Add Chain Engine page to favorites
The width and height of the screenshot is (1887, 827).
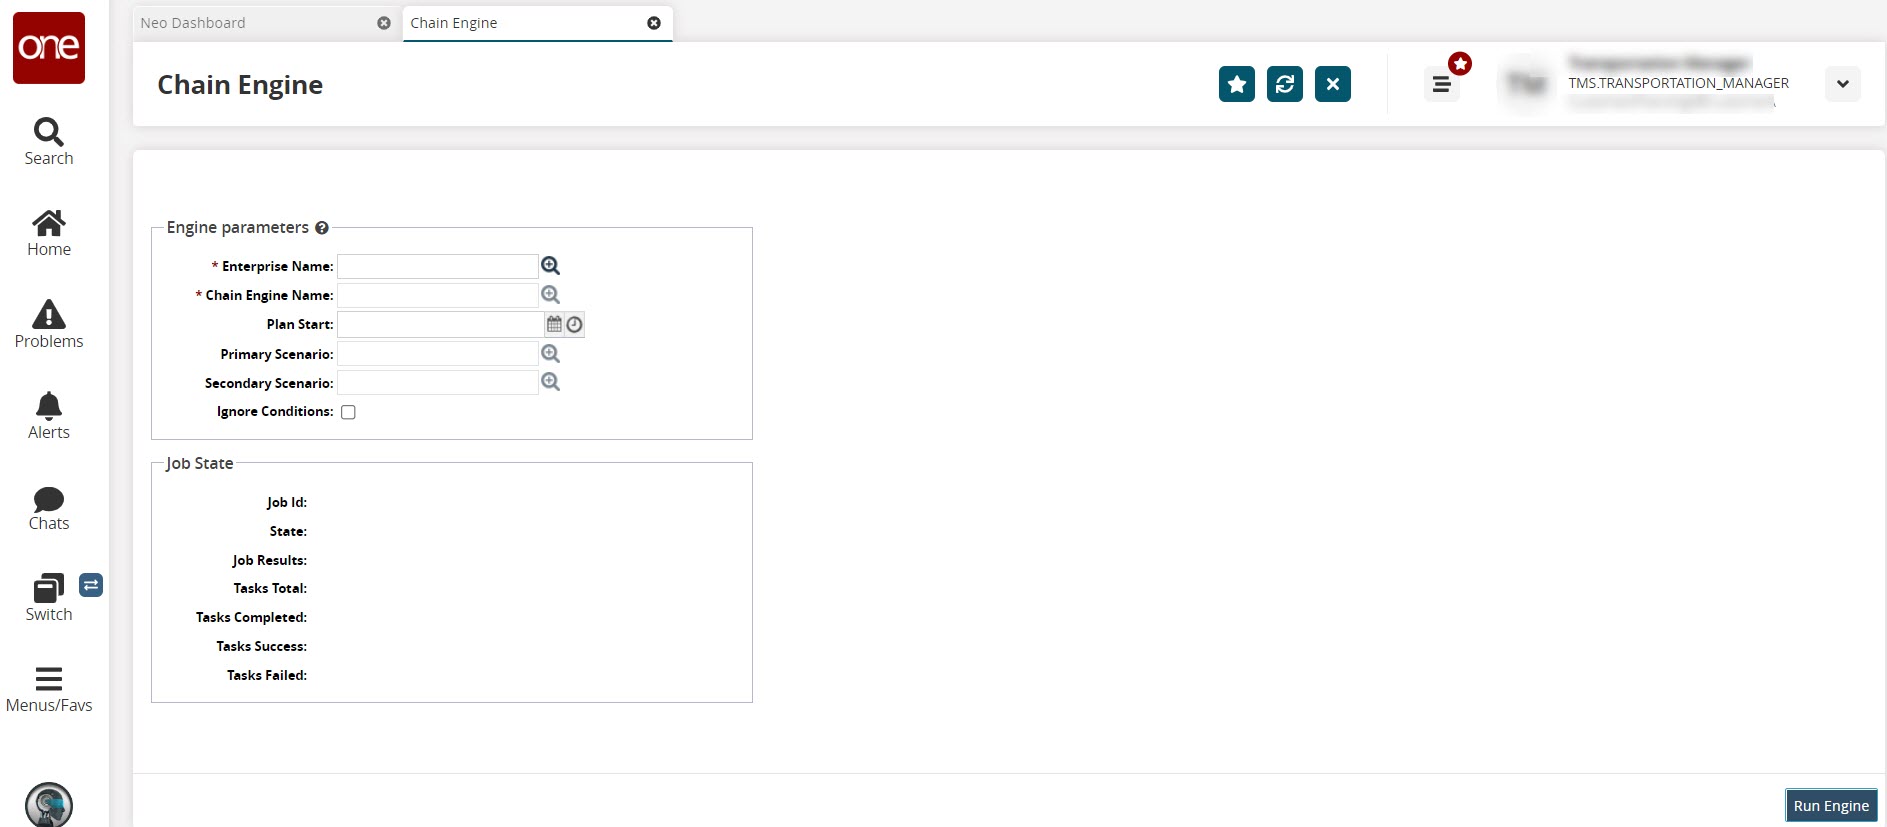1237,84
